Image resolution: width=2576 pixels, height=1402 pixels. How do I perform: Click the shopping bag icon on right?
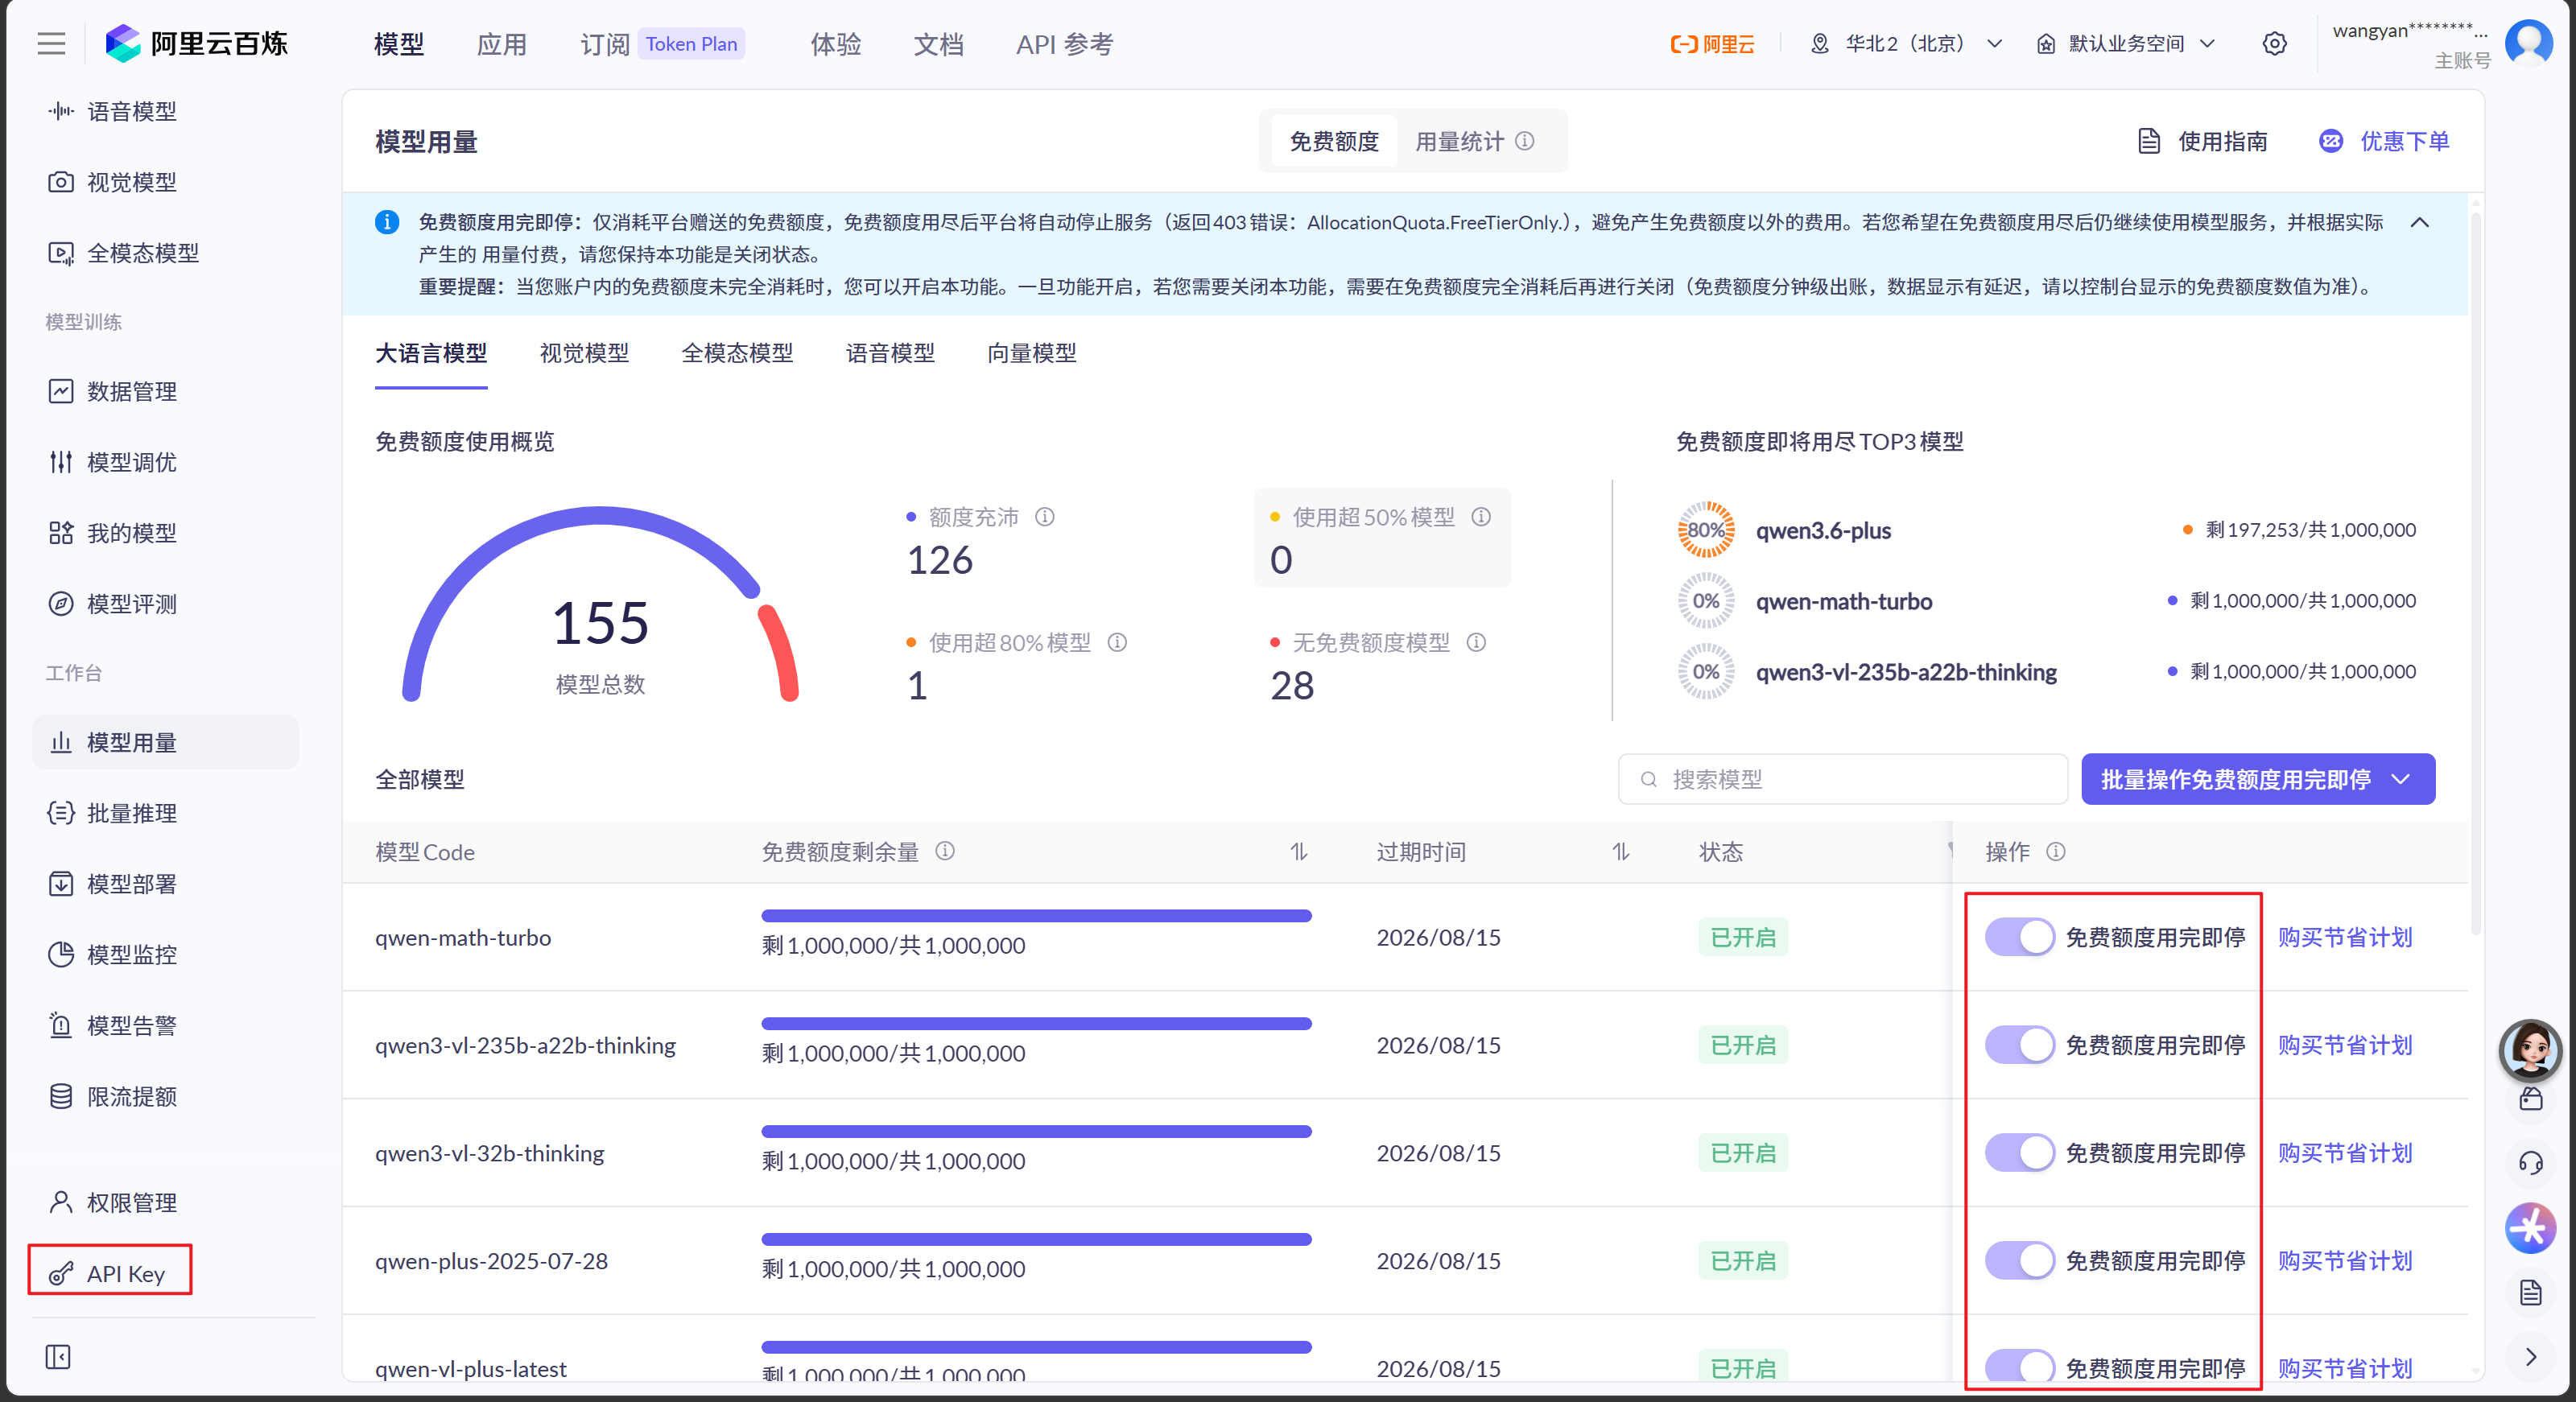click(x=2530, y=1099)
